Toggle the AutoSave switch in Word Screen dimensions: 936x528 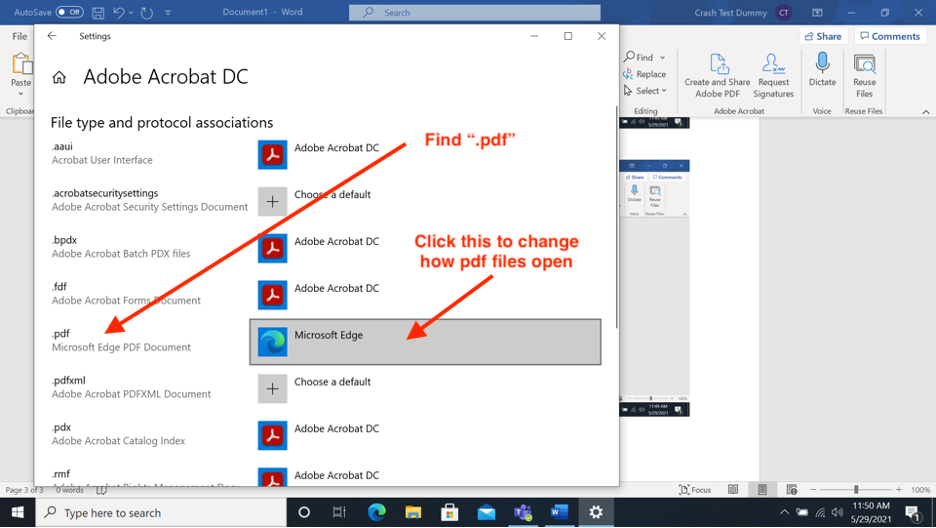pyautogui.click(x=70, y=12)
